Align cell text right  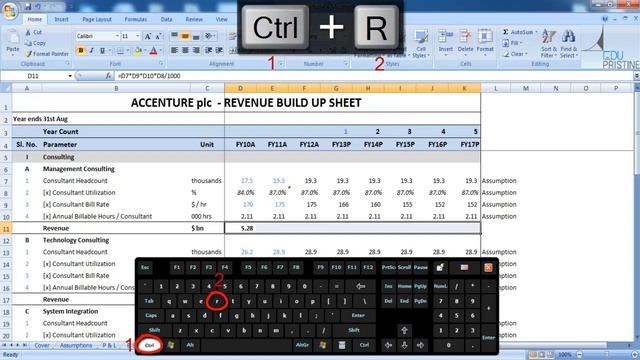click(196, 50)
